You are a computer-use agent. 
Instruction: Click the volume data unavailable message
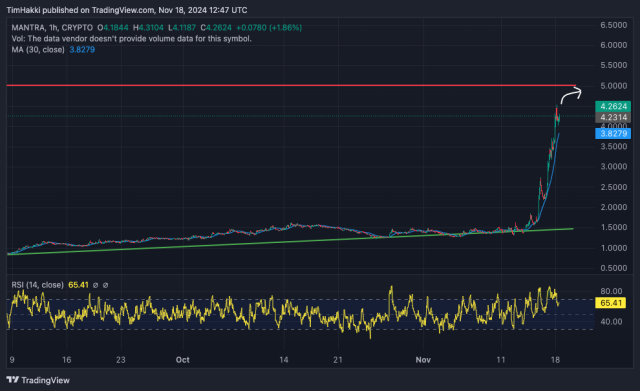(131, 39)
